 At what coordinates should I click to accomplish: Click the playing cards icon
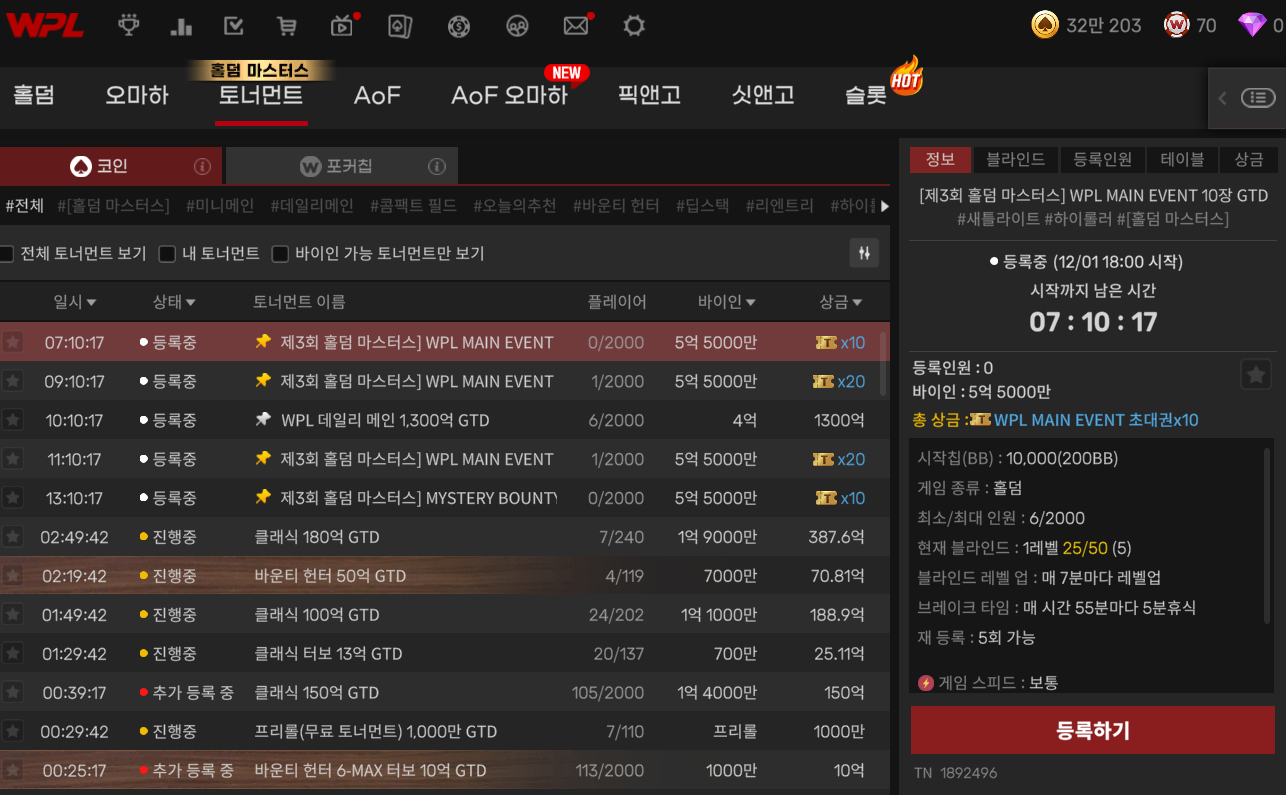[x=400, y=25]
